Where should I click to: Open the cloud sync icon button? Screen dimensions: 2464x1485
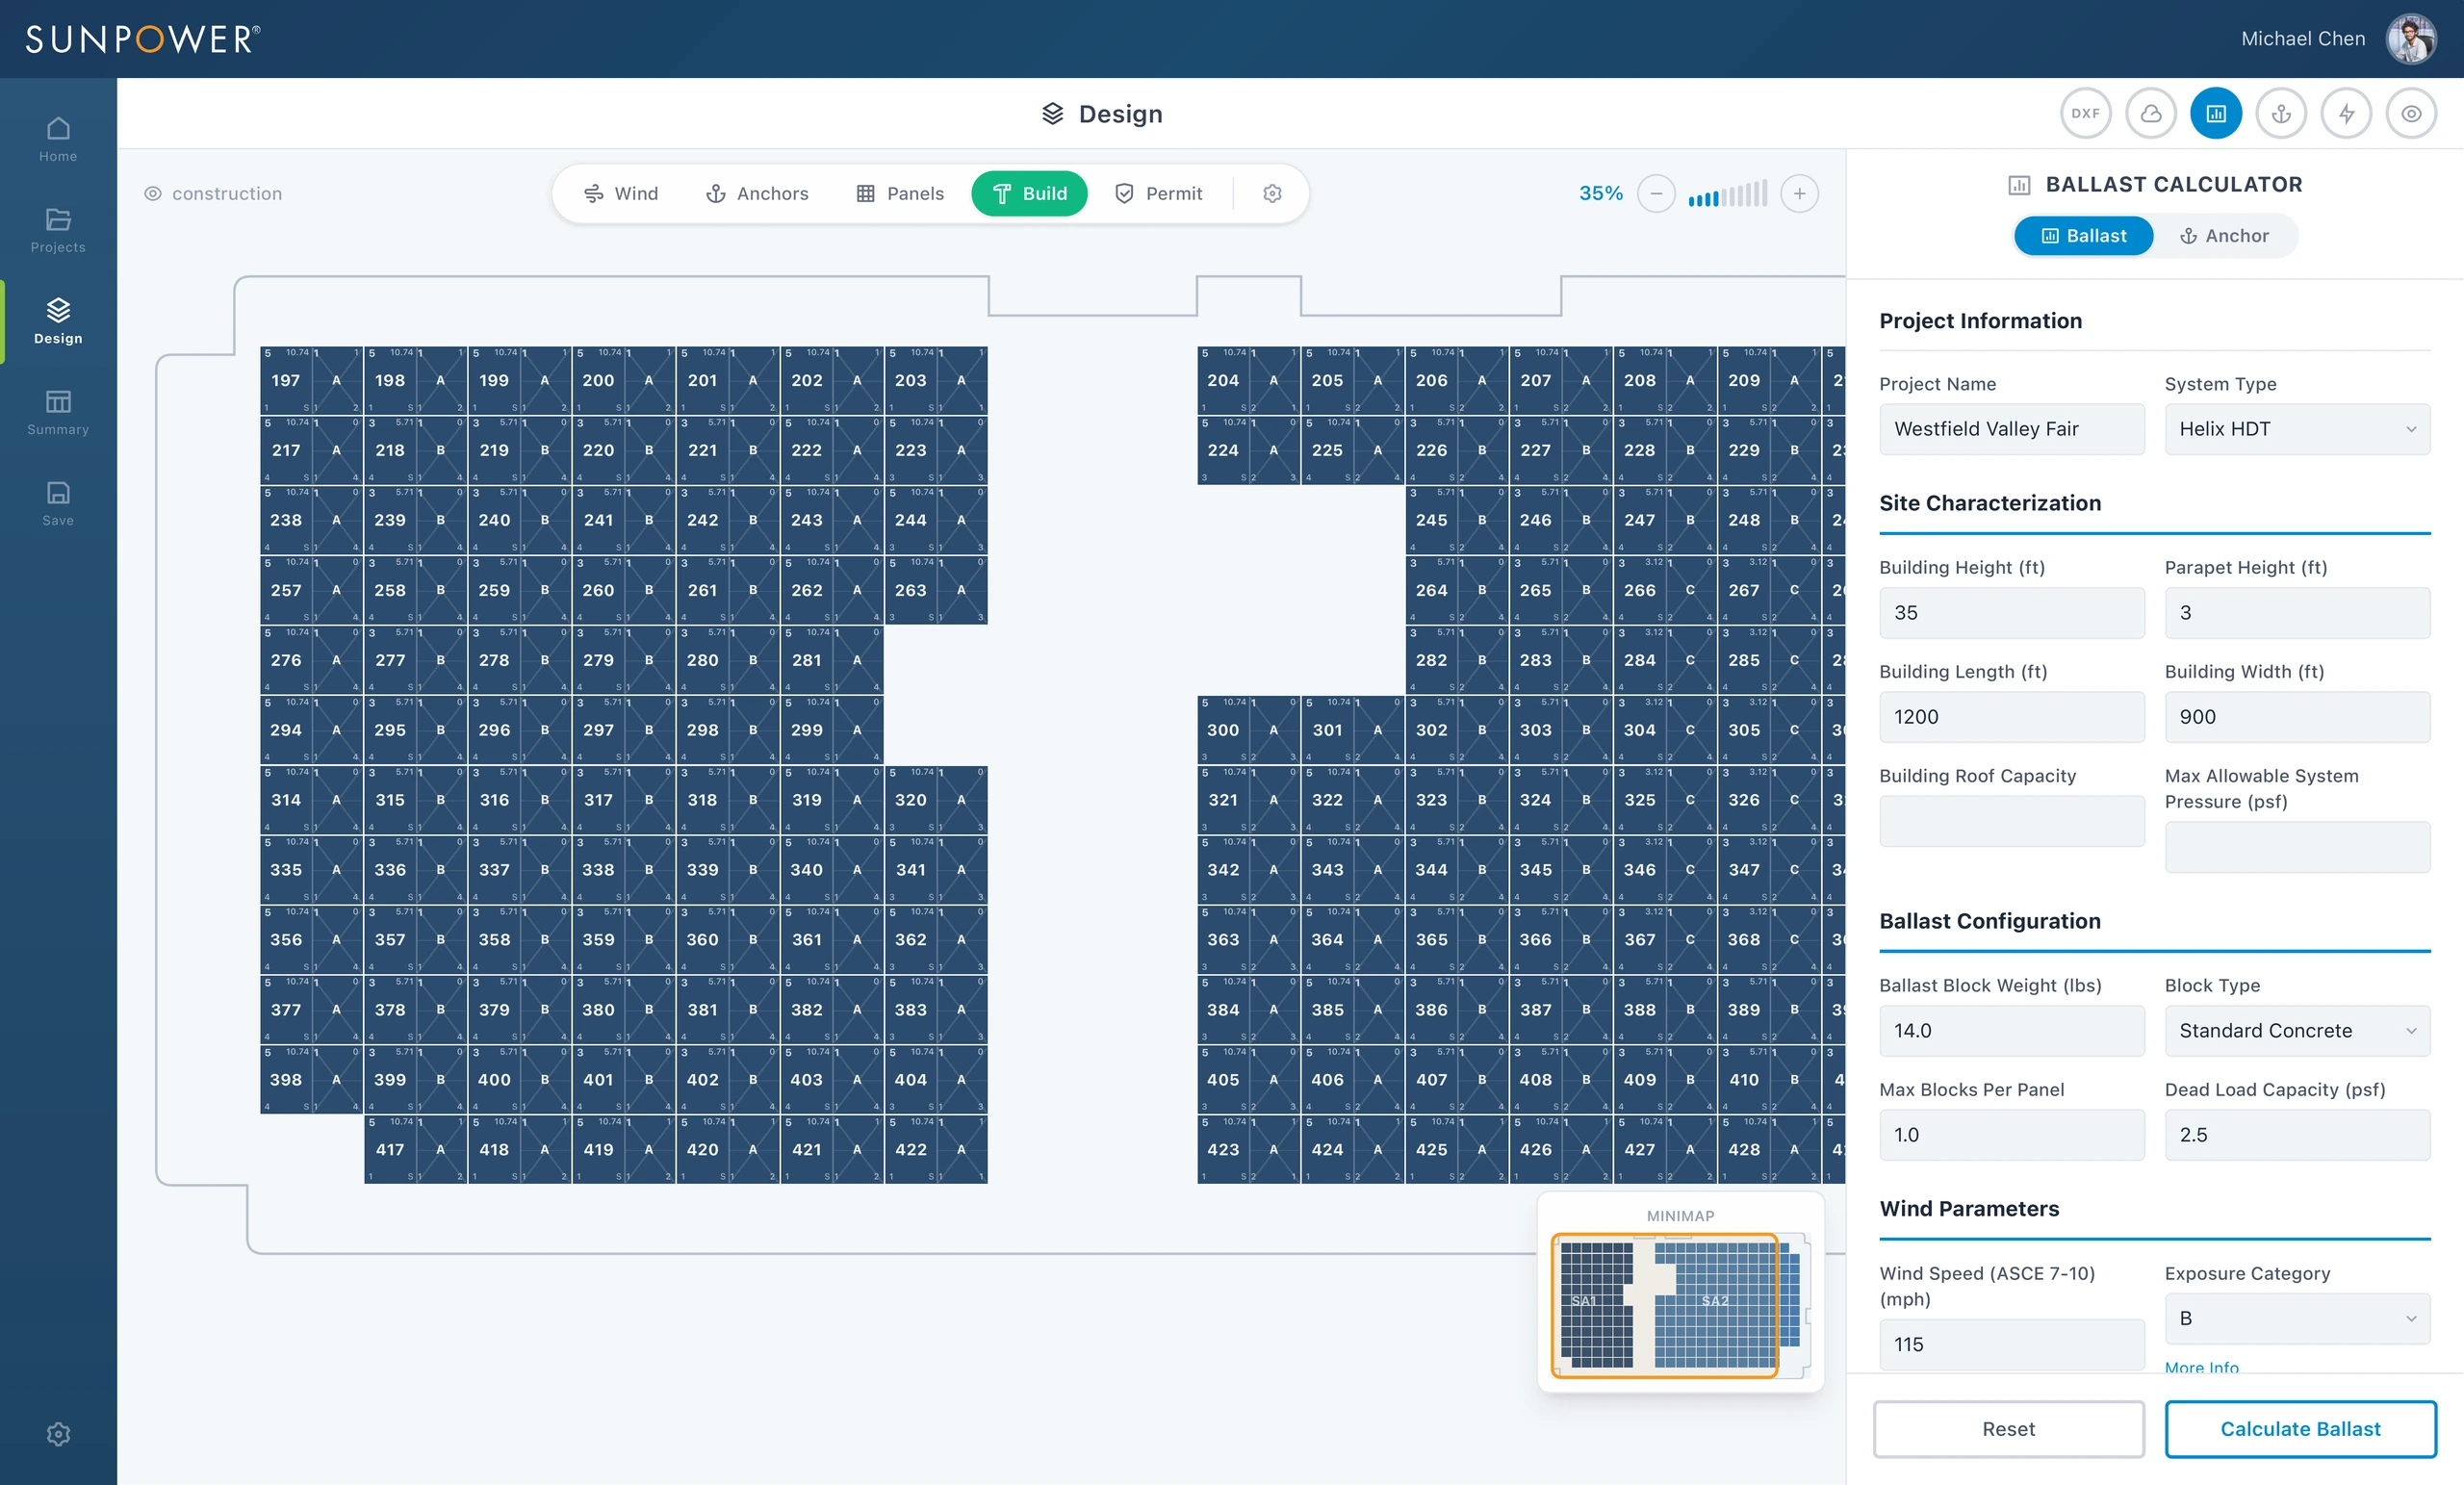pyautogui.click(x=2150, y=113)
